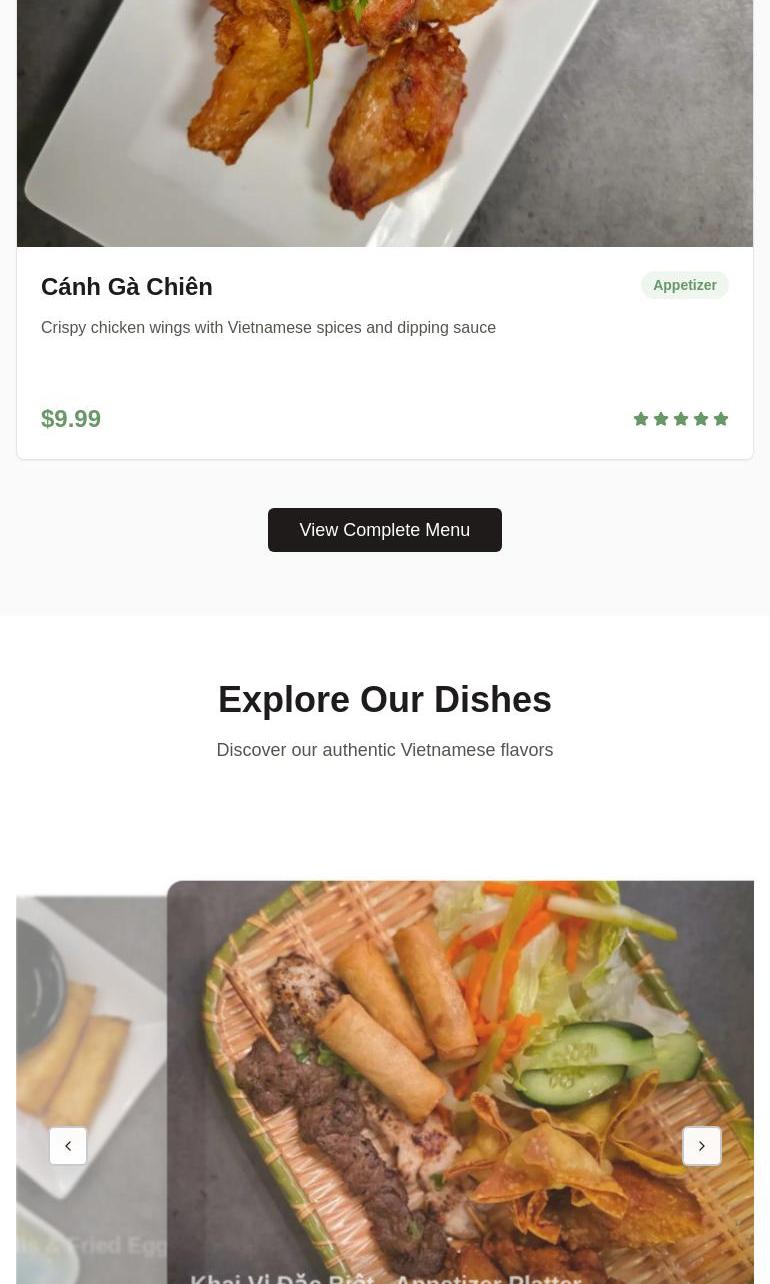
Task: Click Discover our authentic Vietnamese flavors subtitle
Action: coord(385,750)
